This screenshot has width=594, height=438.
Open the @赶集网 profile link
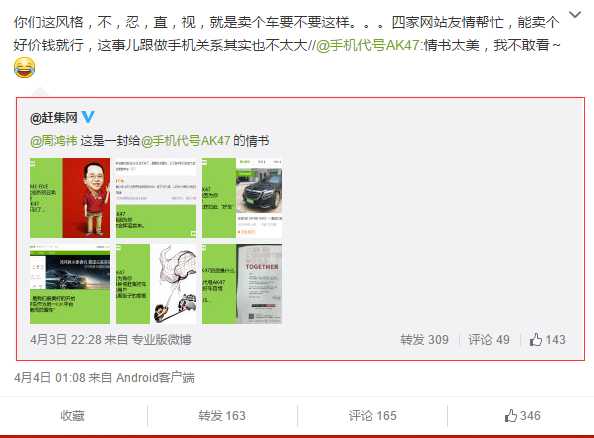point(54,118)
